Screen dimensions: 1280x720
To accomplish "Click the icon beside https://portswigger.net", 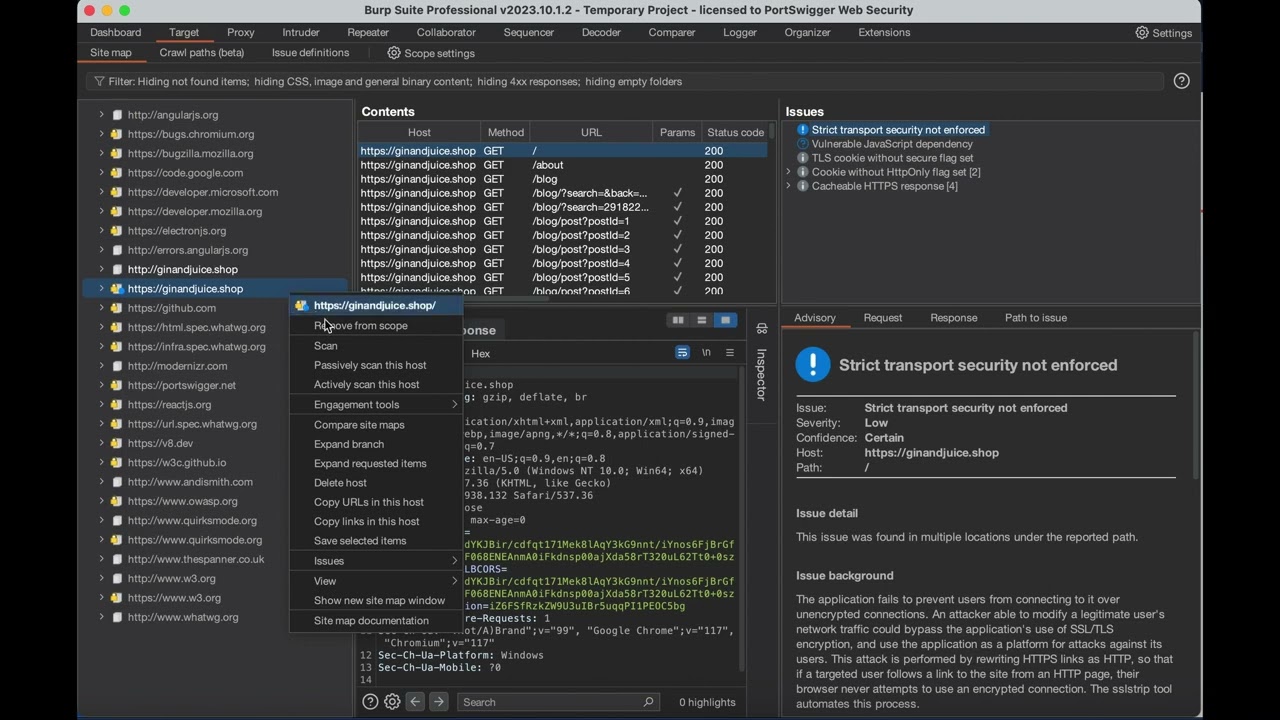I will coord(117,385).
